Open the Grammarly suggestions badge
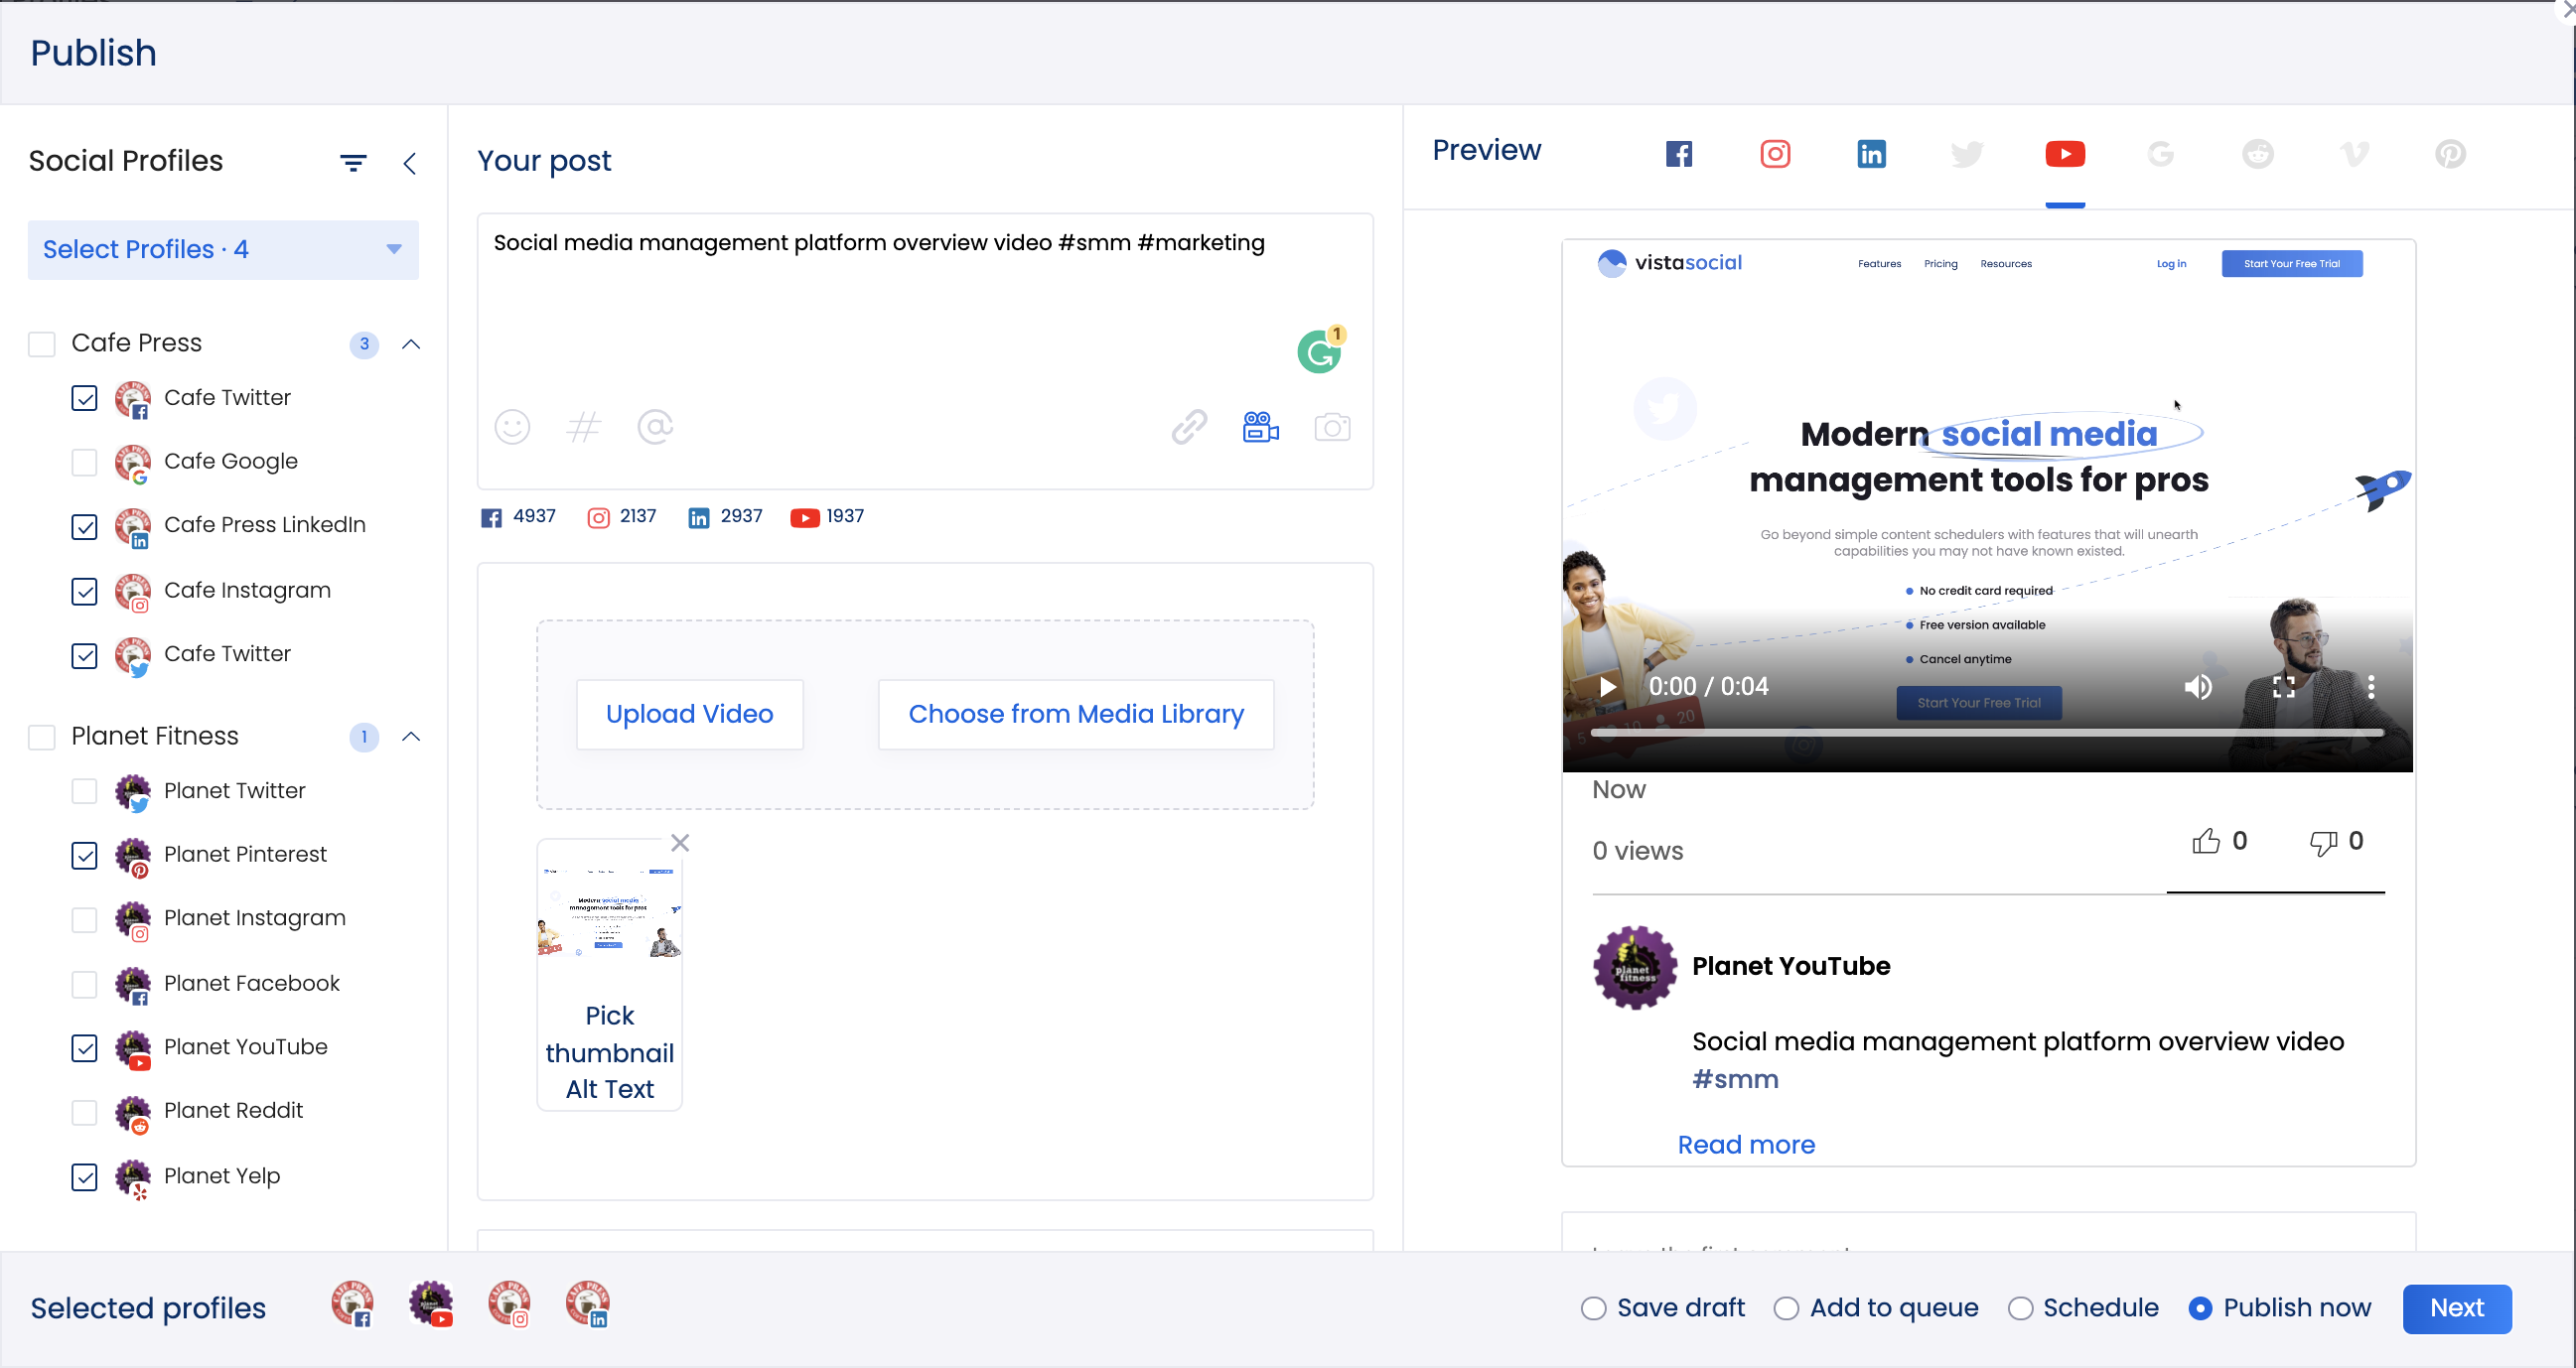Viewport: 2576px width, 1368px height. (1320, 351)
